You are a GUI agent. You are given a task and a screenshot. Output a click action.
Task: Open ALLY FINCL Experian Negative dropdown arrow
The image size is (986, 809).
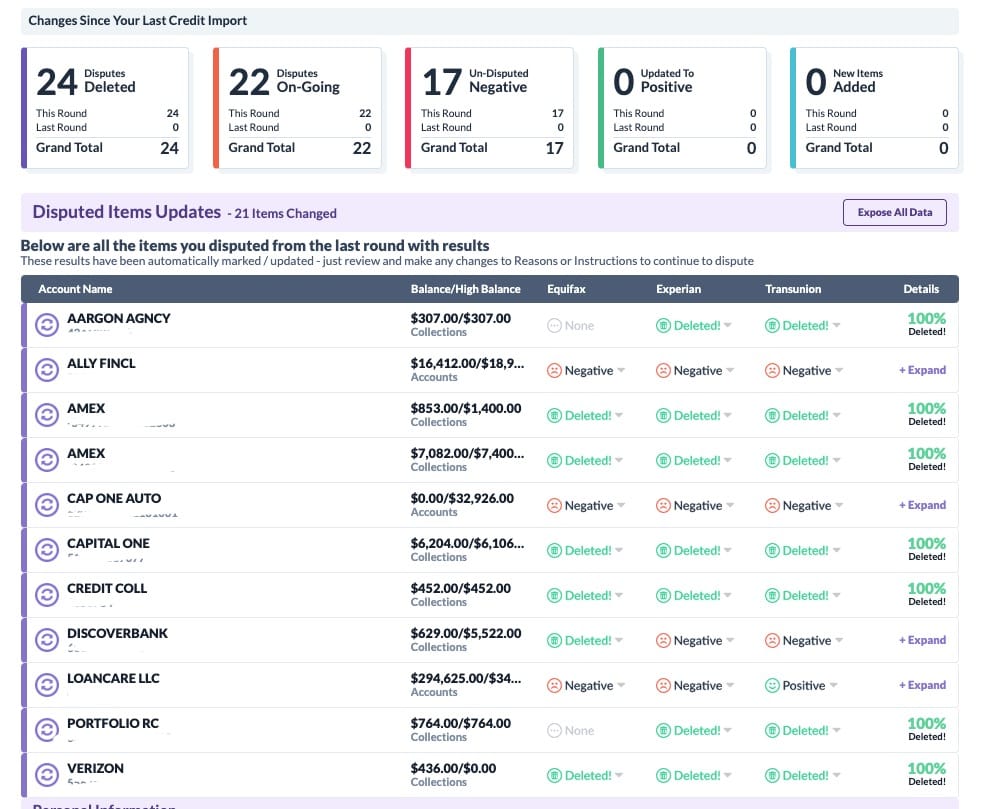coord(730,370)
